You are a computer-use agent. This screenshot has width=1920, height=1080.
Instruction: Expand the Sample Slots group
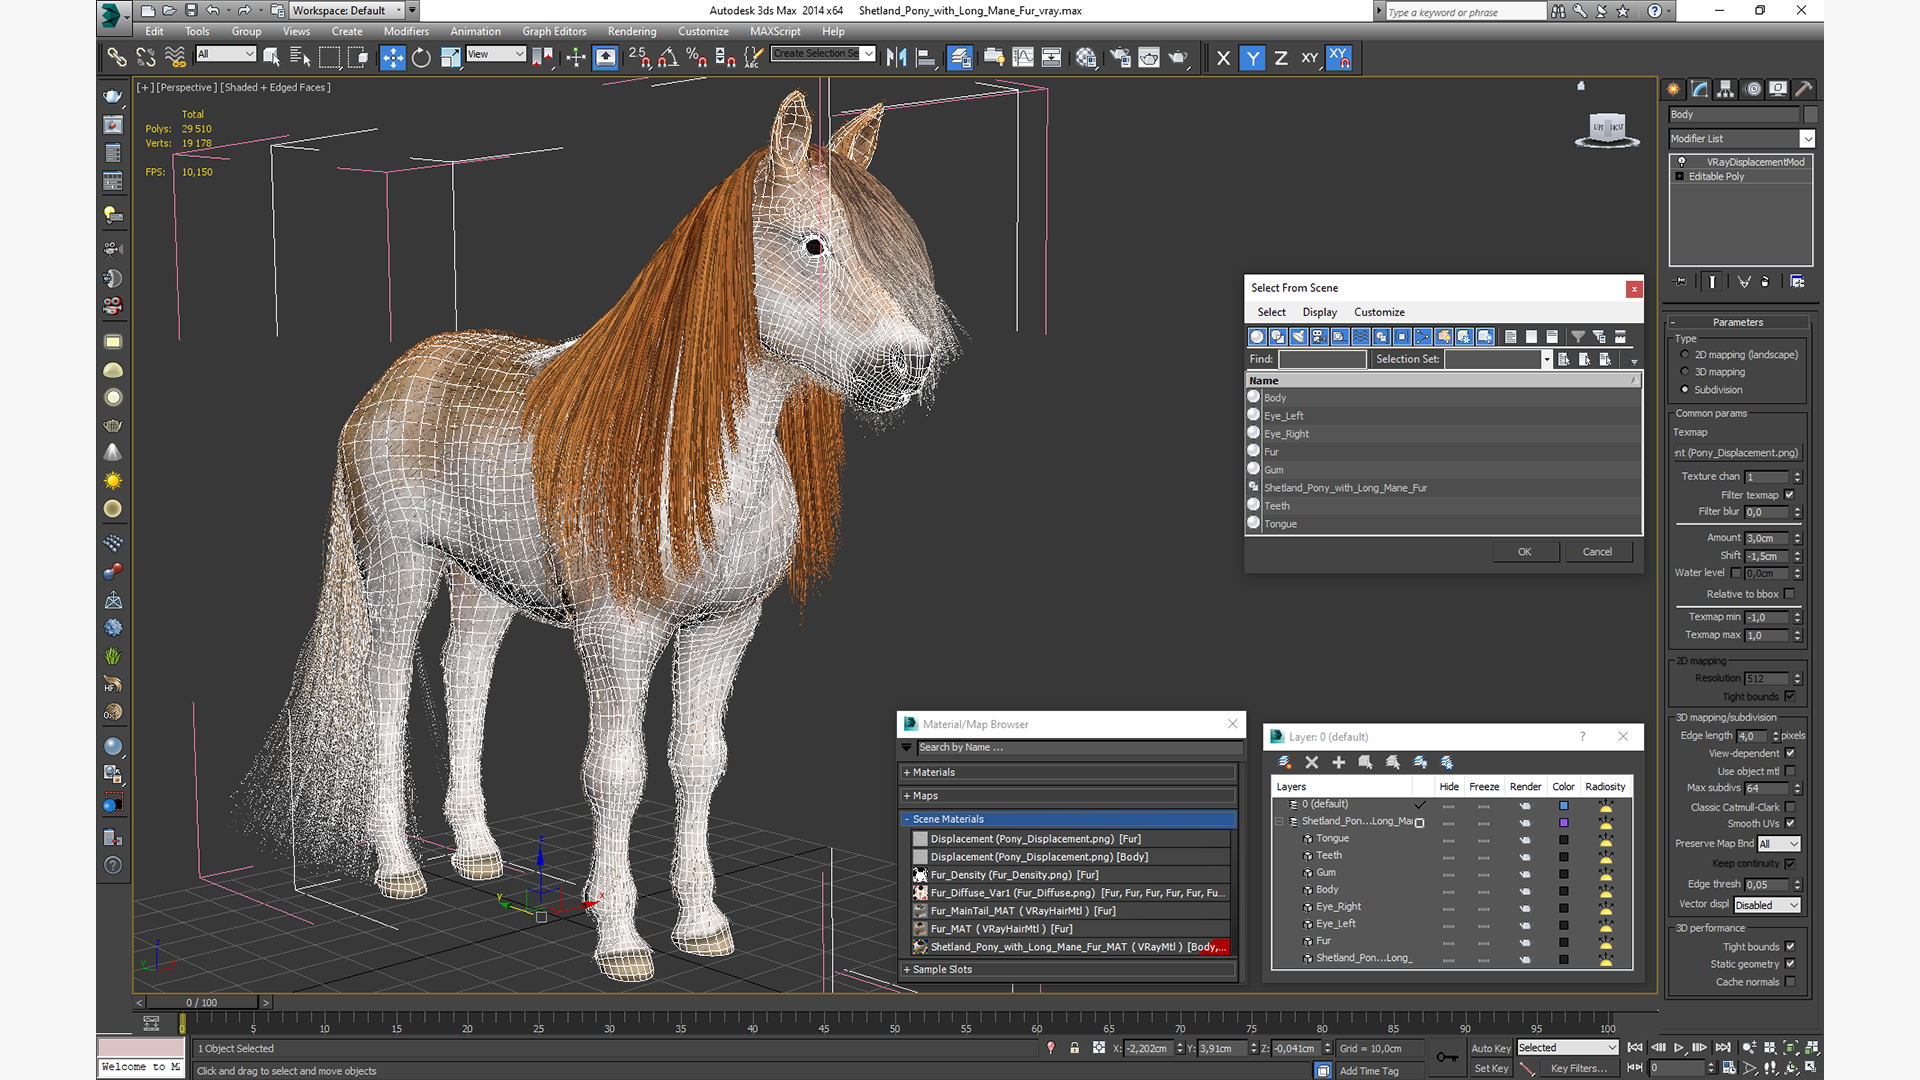tap(1069, 969)
